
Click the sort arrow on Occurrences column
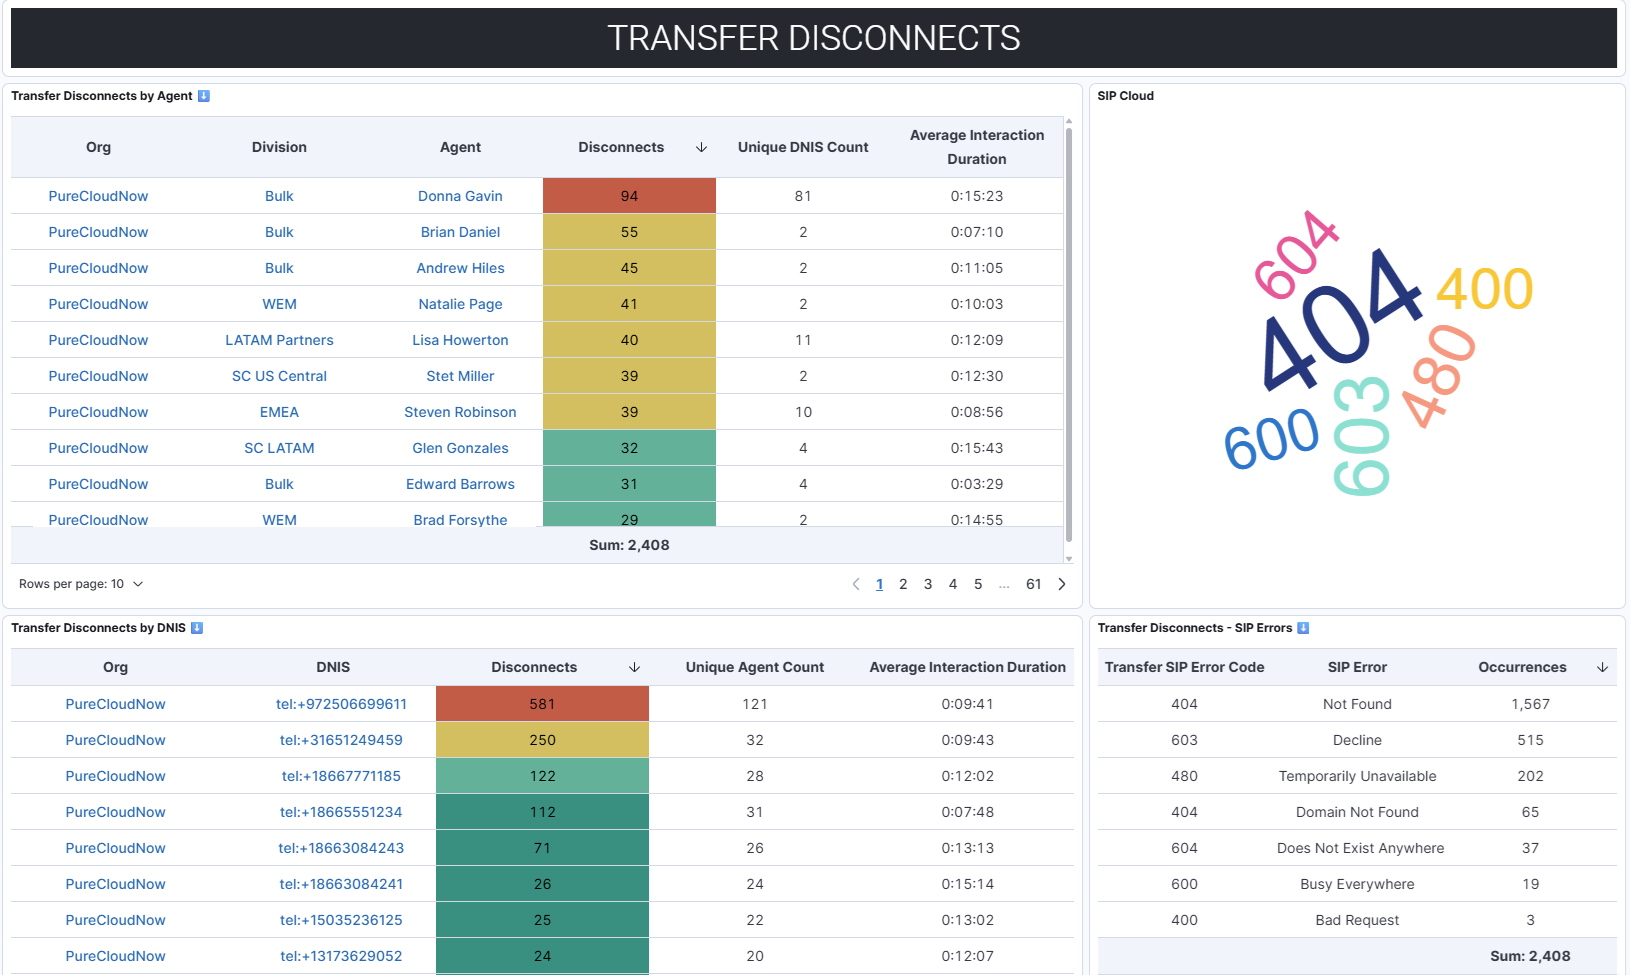point(1602,666)
